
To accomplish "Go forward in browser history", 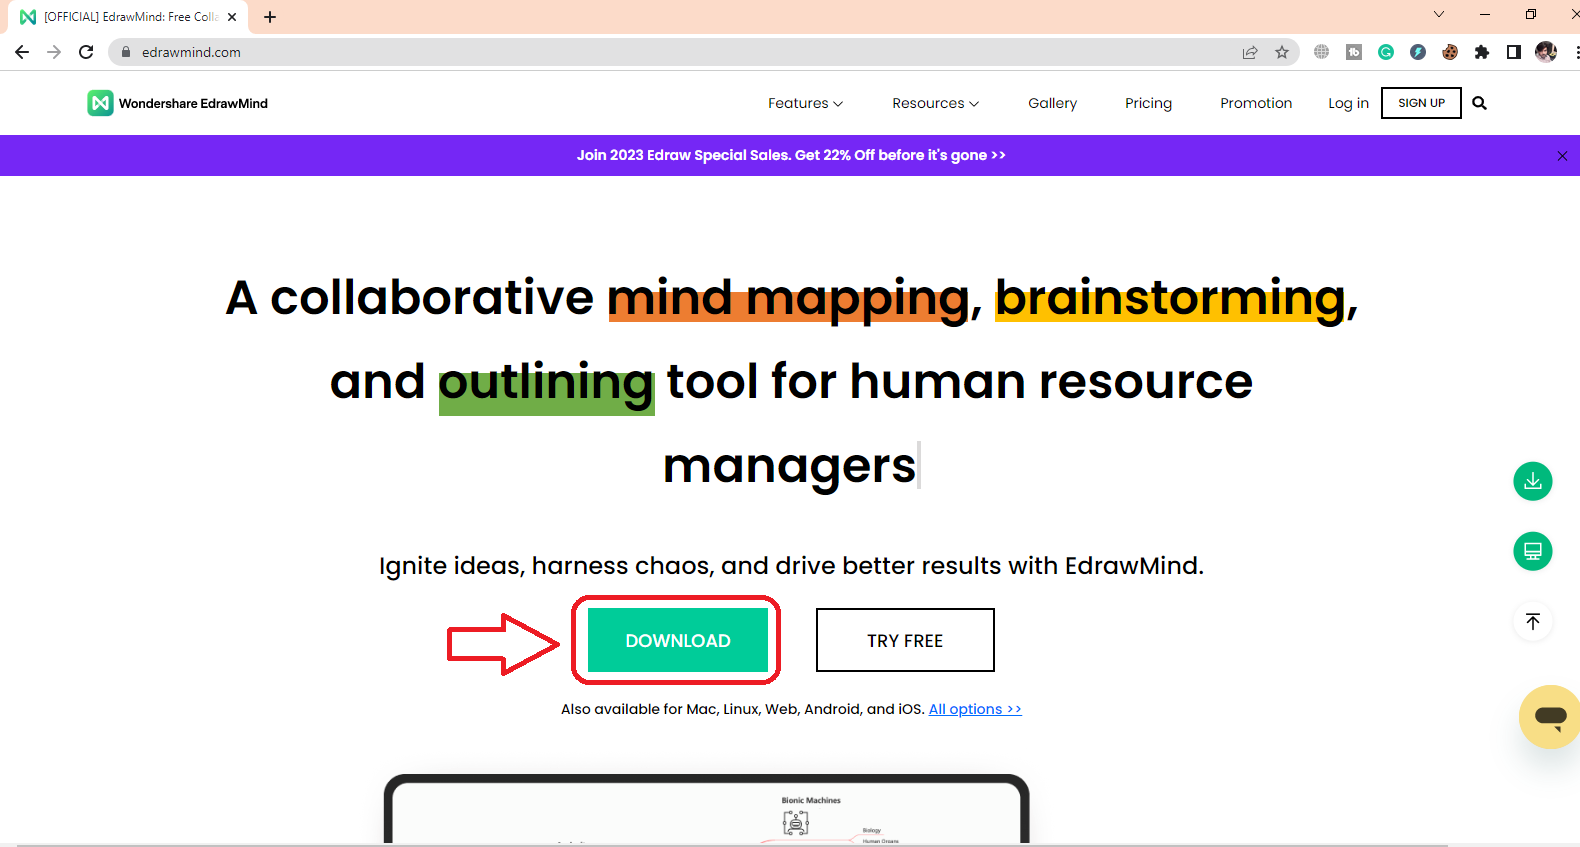I will pos(54,52).
